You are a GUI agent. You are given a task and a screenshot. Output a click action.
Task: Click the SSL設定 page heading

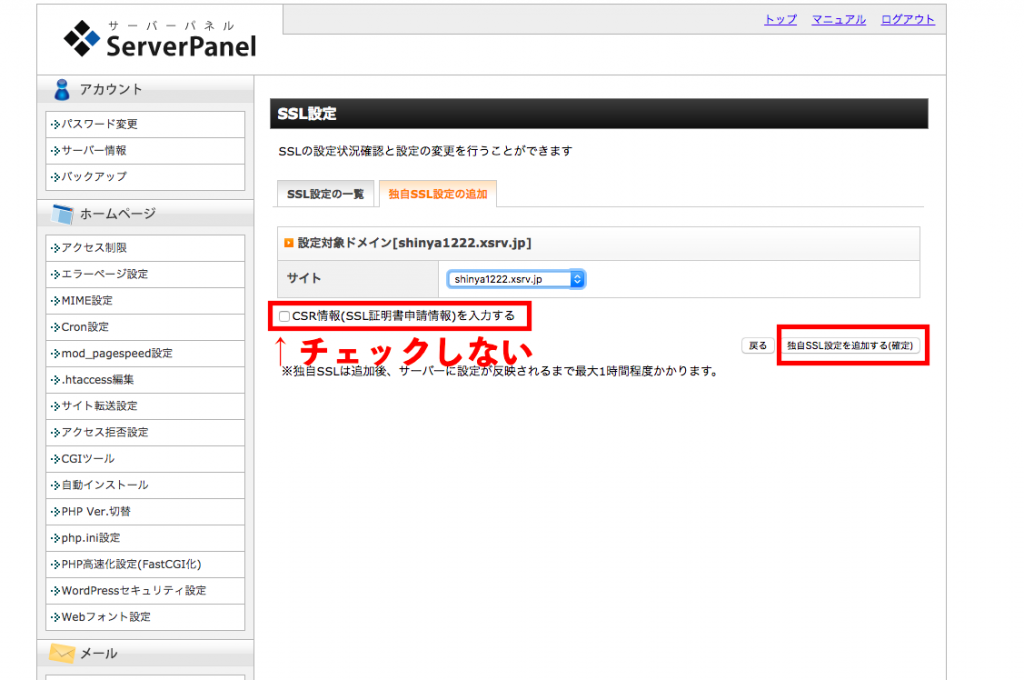click(x=307, y=114)
